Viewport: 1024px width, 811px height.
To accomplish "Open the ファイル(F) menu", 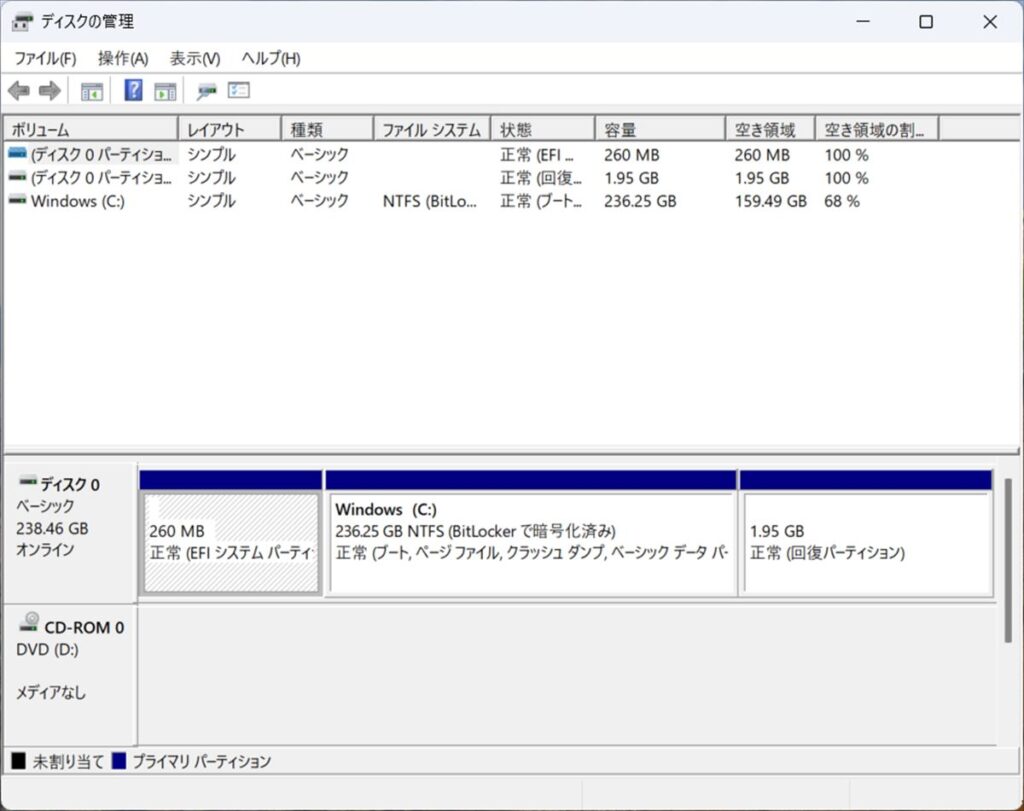I will tap(45, 59).
